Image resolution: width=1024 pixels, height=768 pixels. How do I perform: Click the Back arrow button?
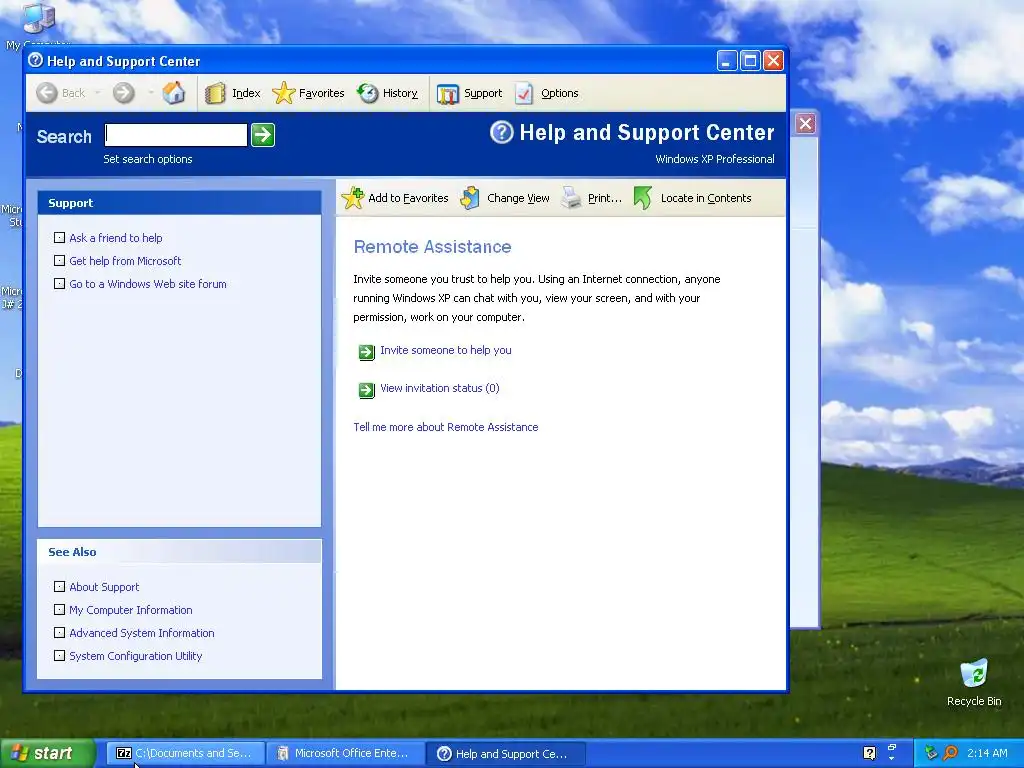click(47, 93)
